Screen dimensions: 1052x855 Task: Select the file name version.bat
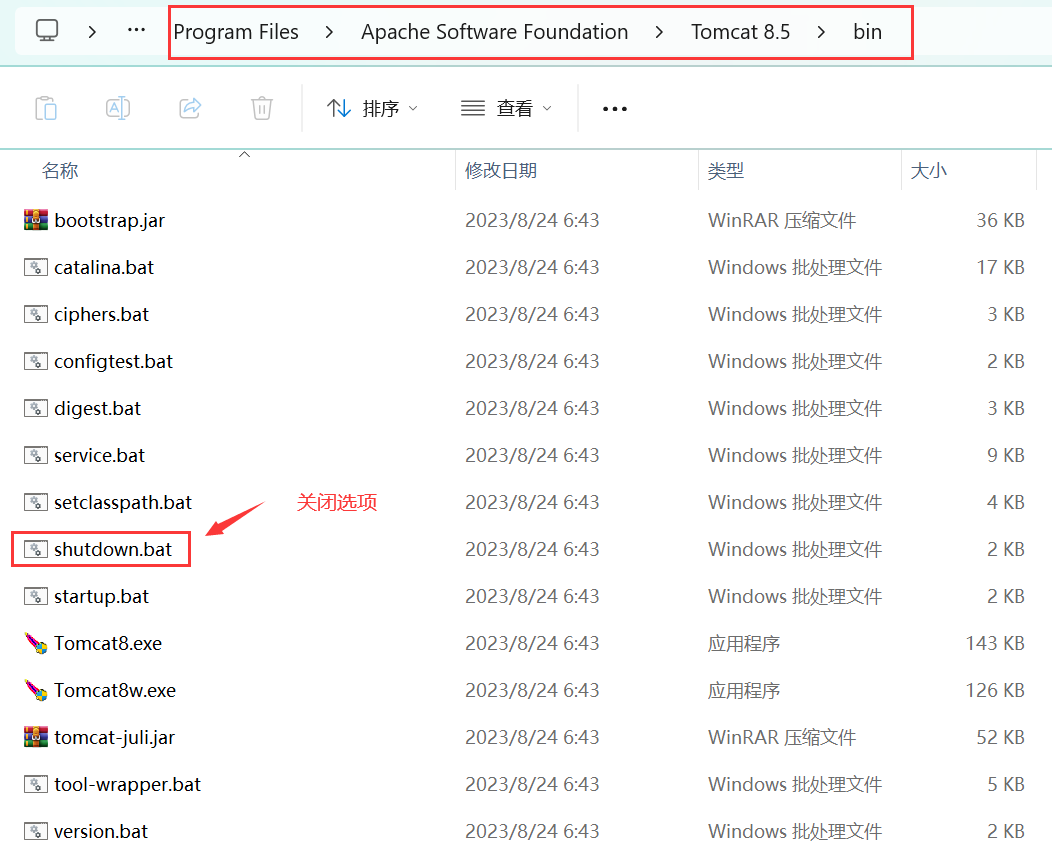click(101, 831)
